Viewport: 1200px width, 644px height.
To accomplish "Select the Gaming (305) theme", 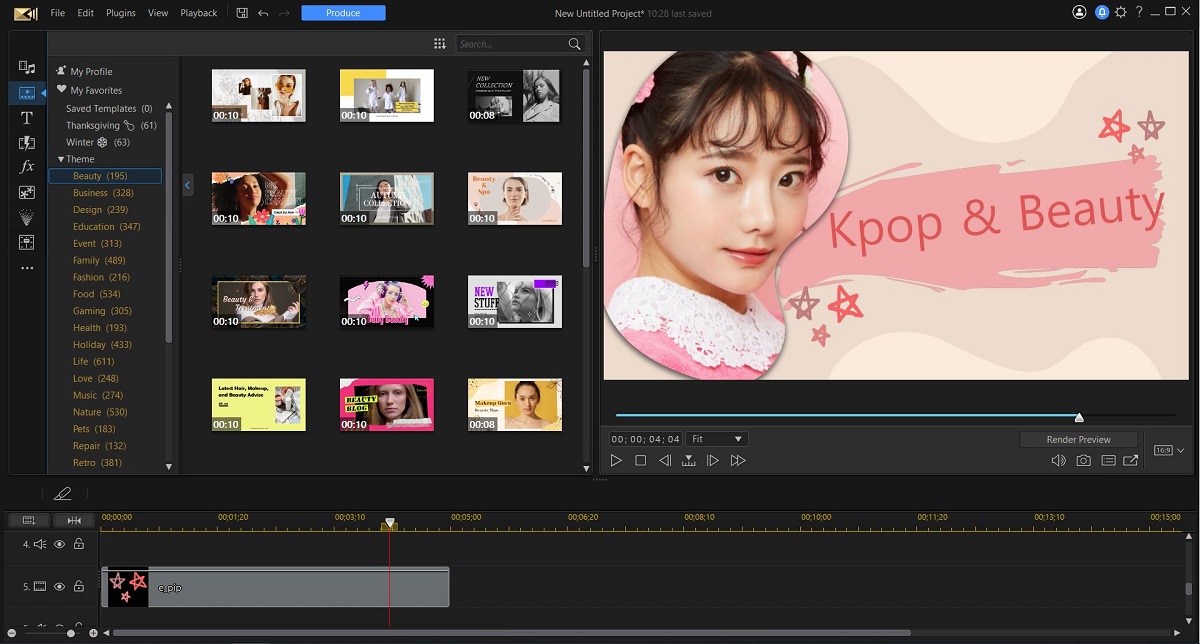I will click(102, 311).
